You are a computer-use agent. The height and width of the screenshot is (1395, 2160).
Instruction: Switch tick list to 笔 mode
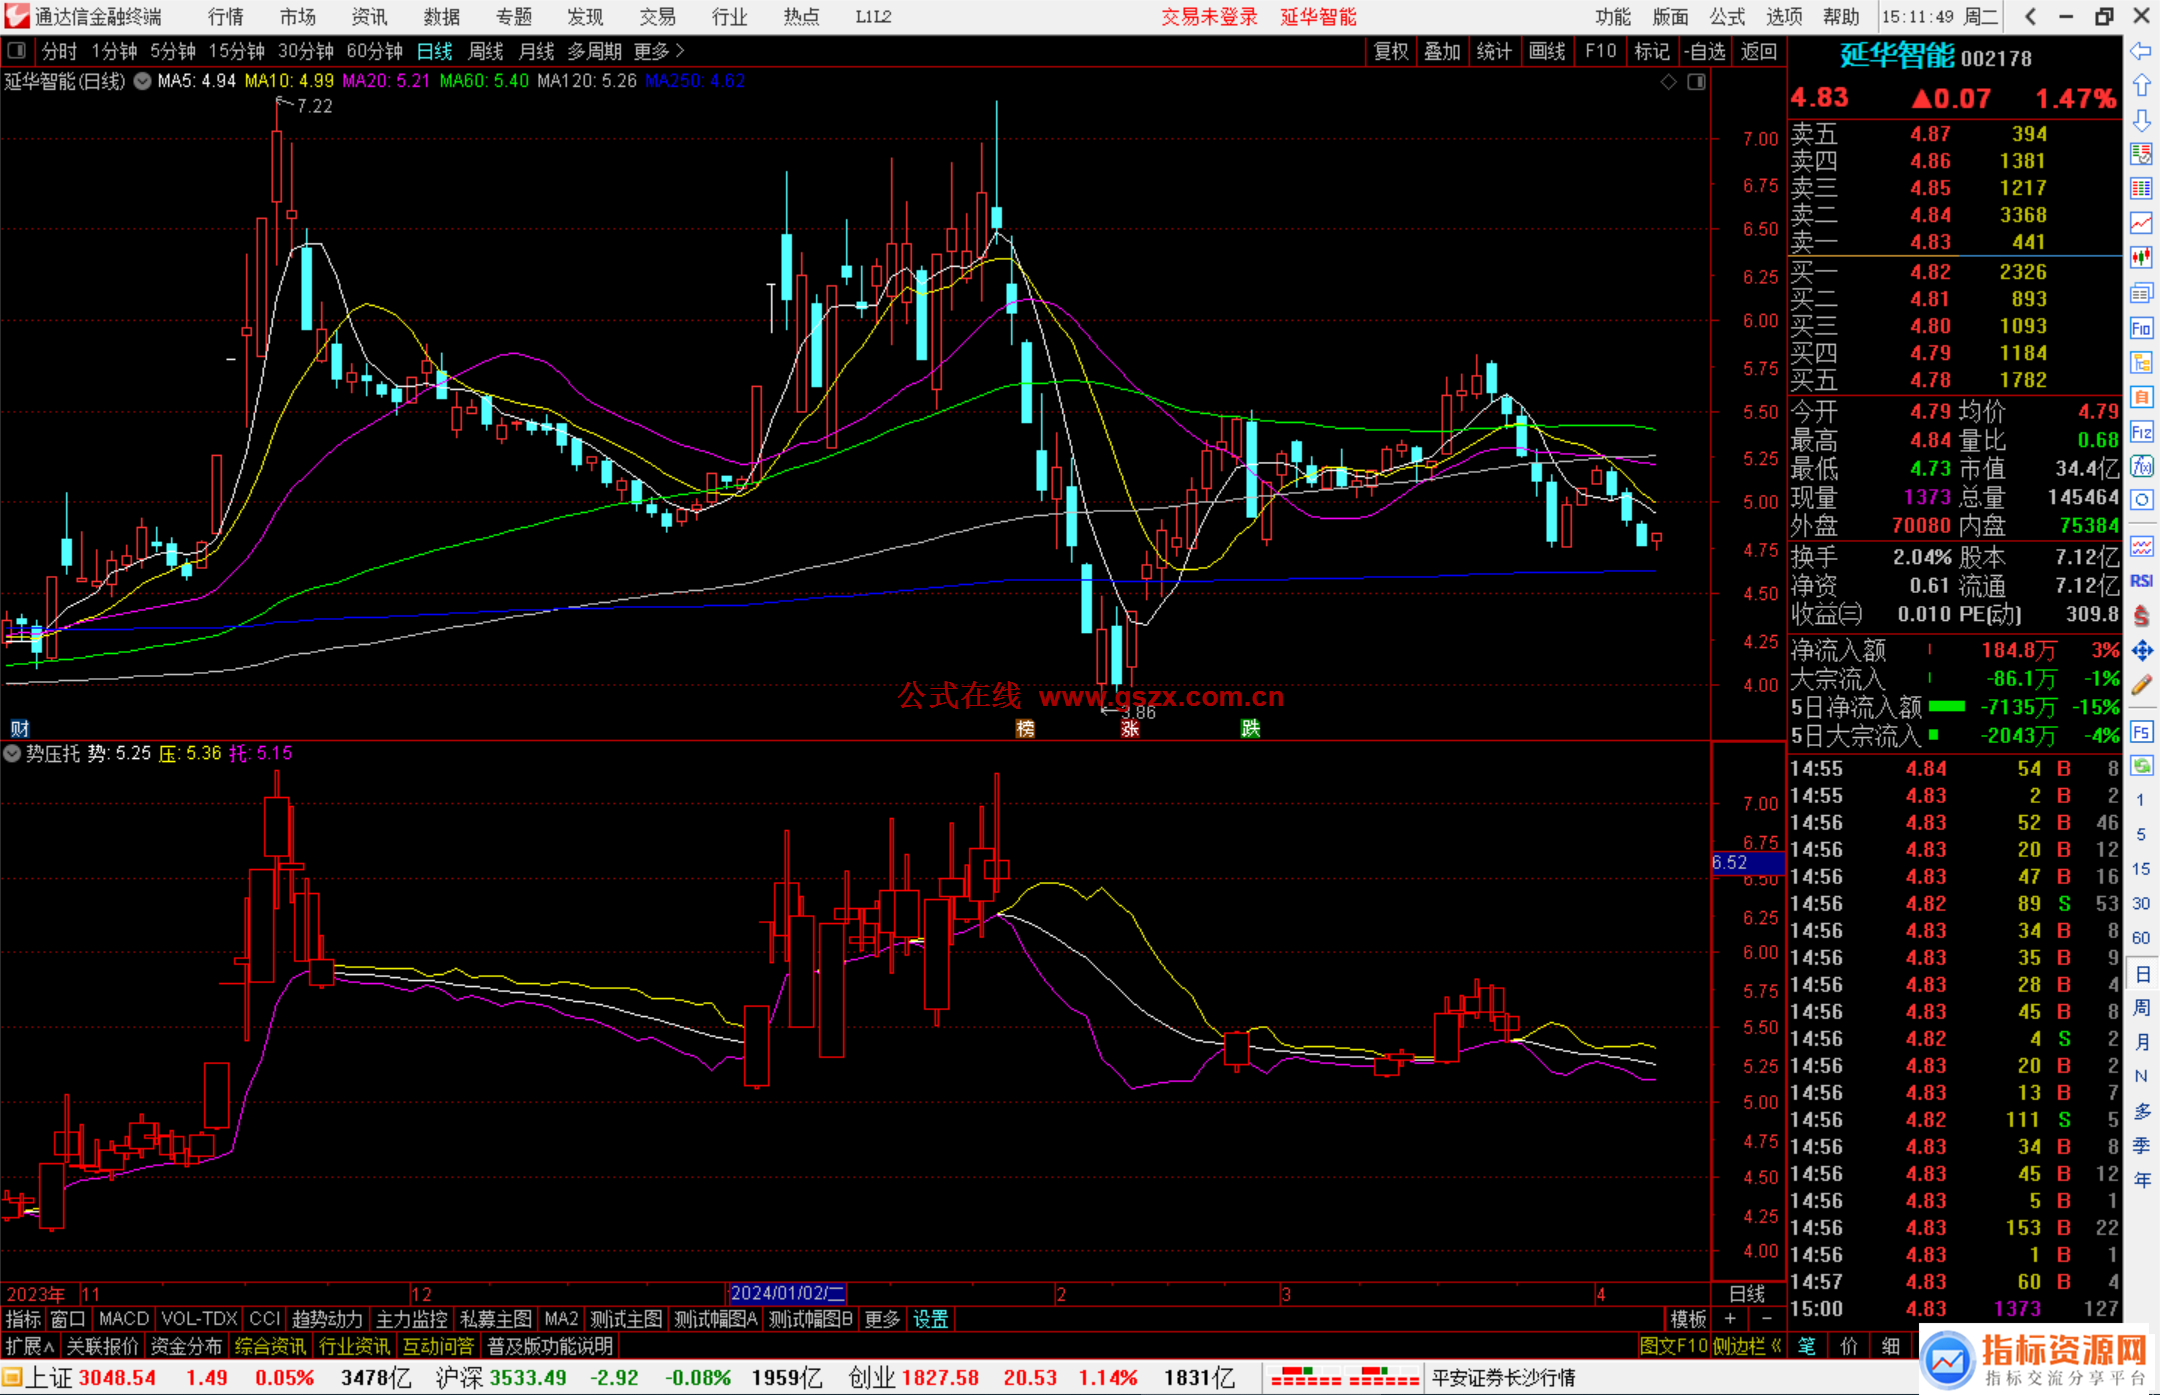point(1806,1346)
